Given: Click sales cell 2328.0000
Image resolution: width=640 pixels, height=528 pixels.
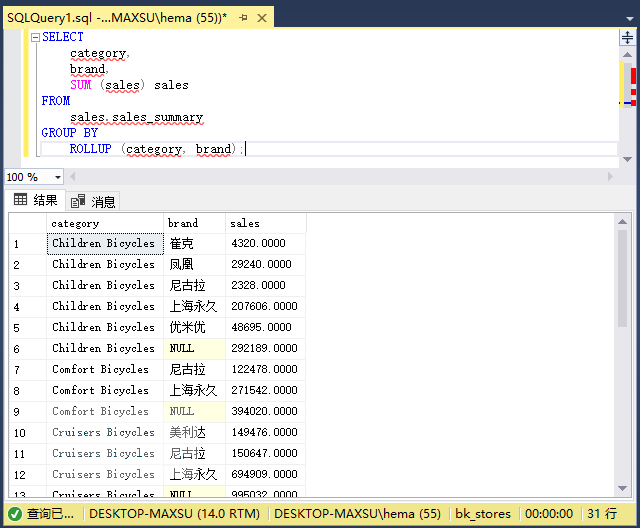Looking at the screenshot, I should (265, 285).
